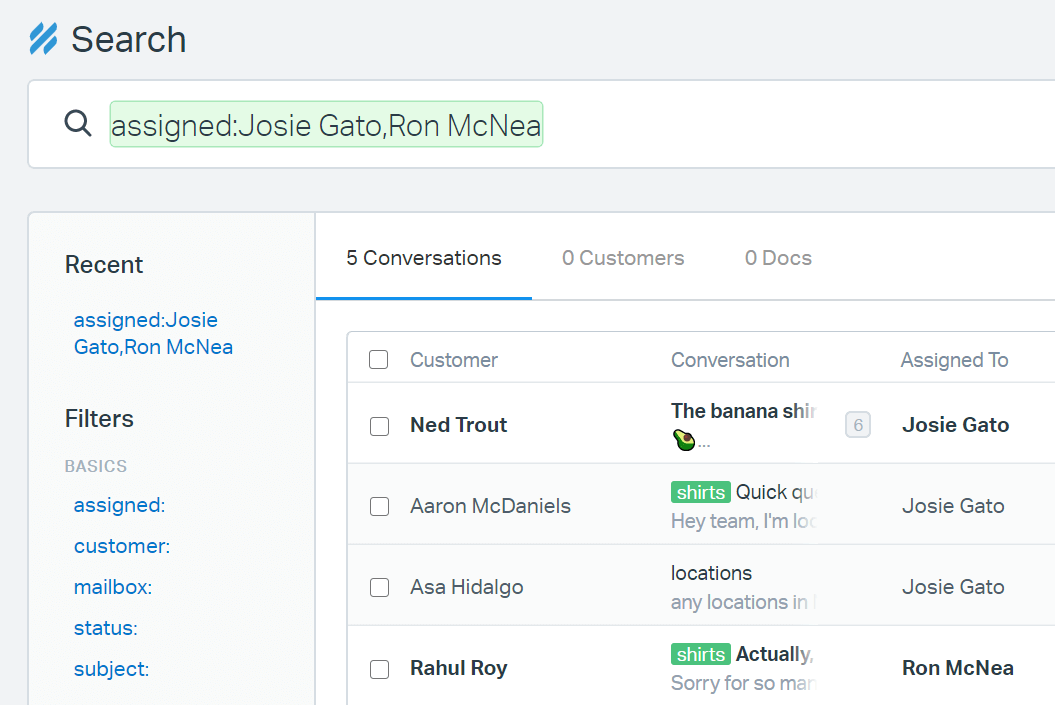1055x705 pixels.
Task: Choose the mailbox: filter
Action: [x=113, y=587]
